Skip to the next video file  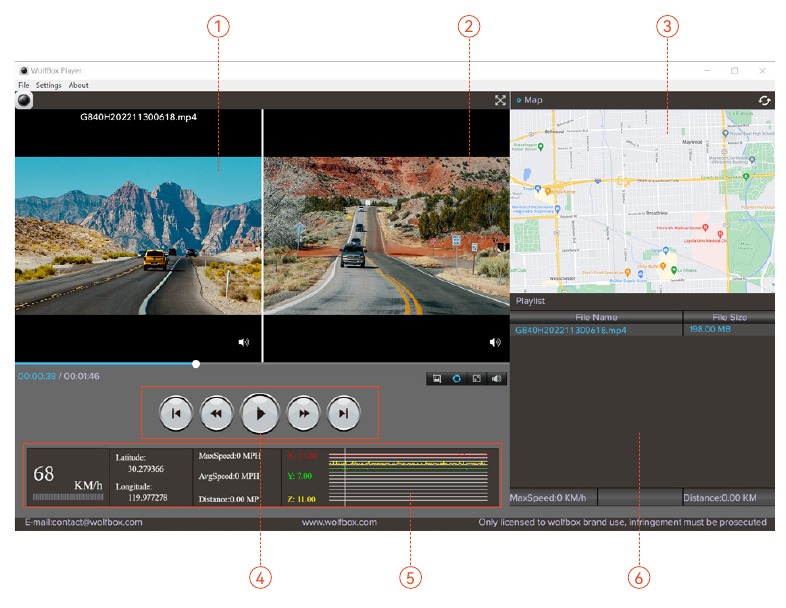tap(343, 412)
